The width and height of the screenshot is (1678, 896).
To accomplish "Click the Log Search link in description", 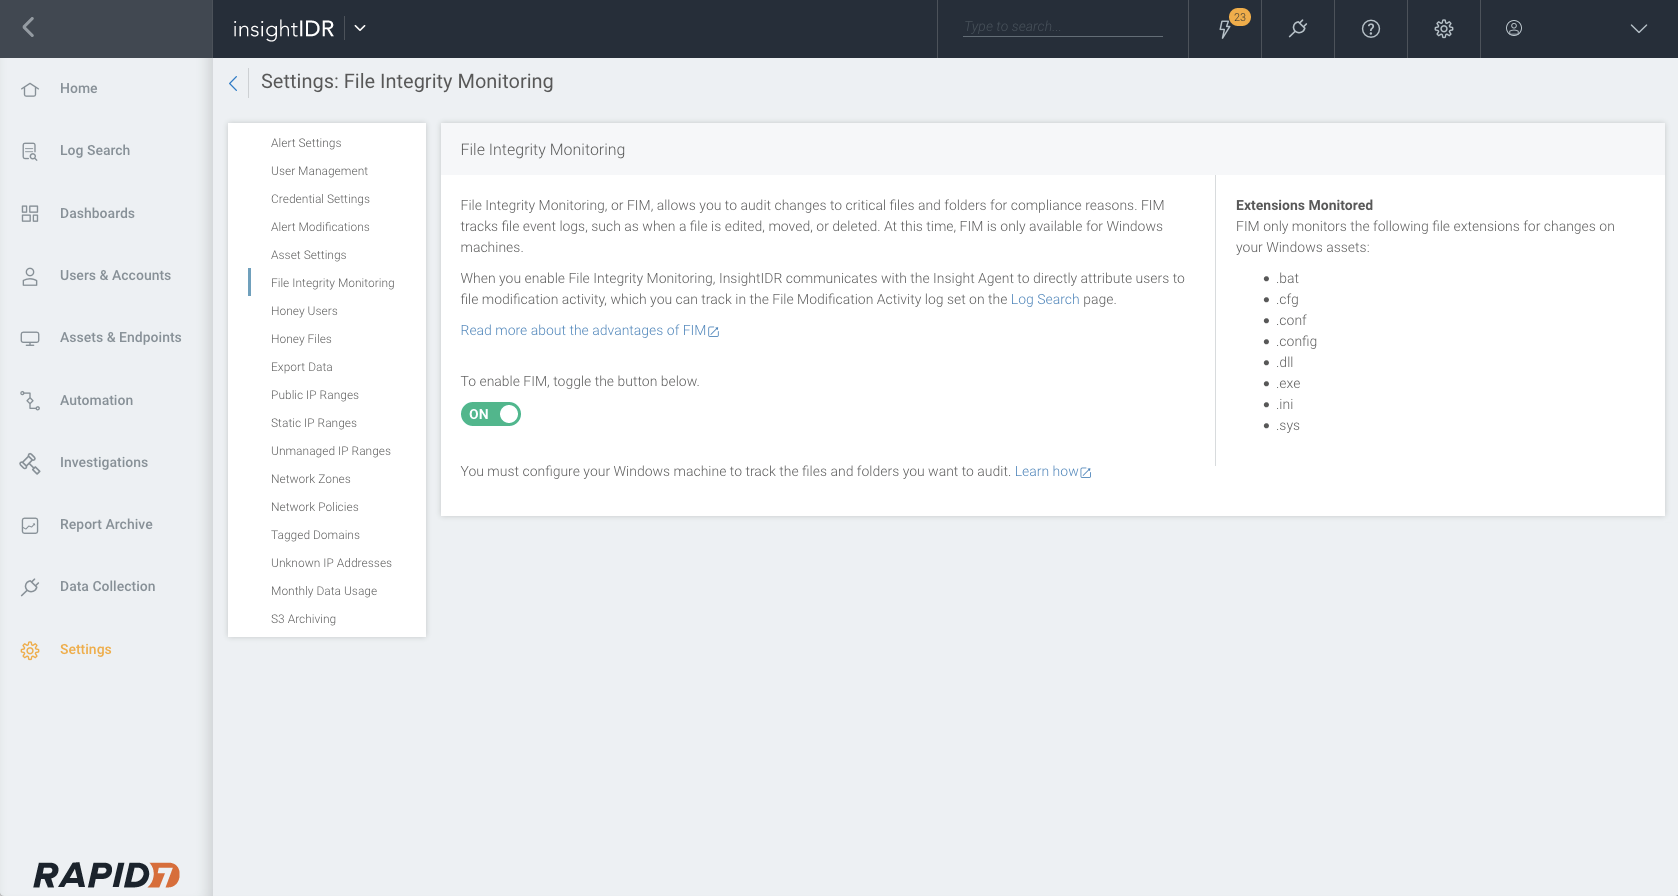I will [1044, 300].
